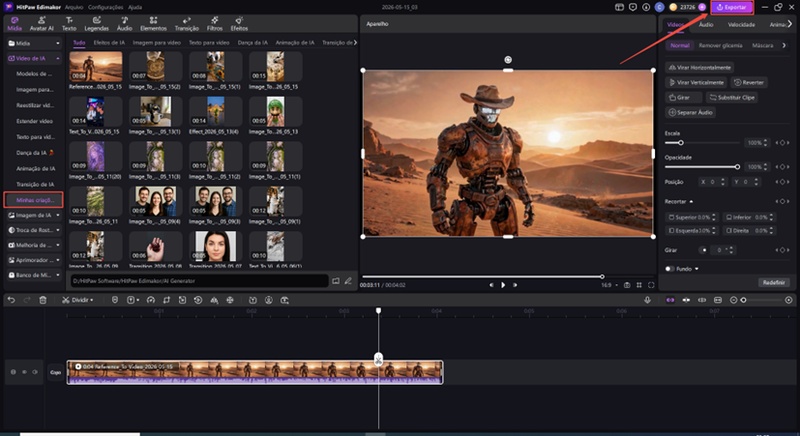The image size is (800, 436).
Task: Show more property tabs via right chevron
Action: point(790,24)
